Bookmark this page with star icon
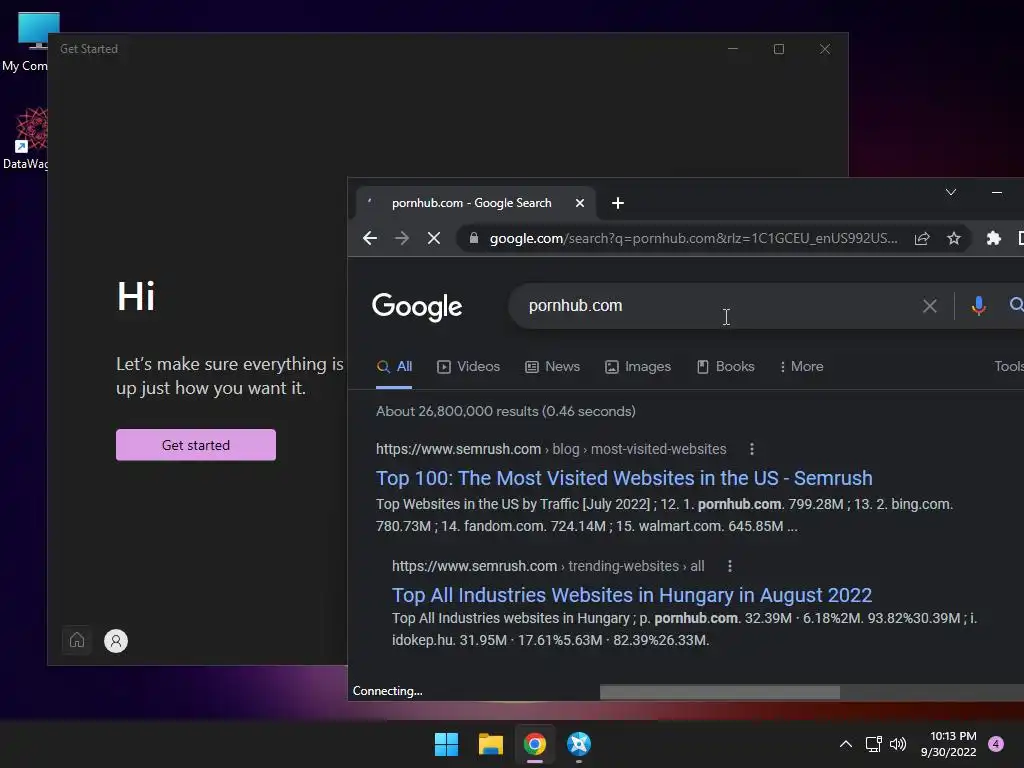Viewport: 1024px width, 768px height. pos(953,238)
